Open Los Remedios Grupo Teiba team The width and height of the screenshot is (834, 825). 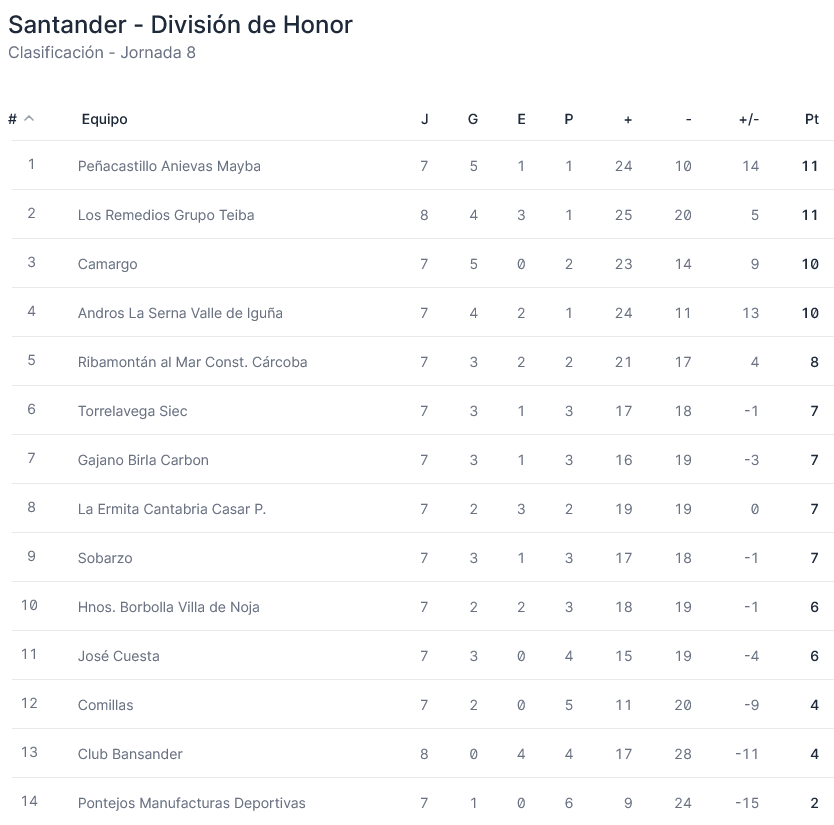(166, 215)
